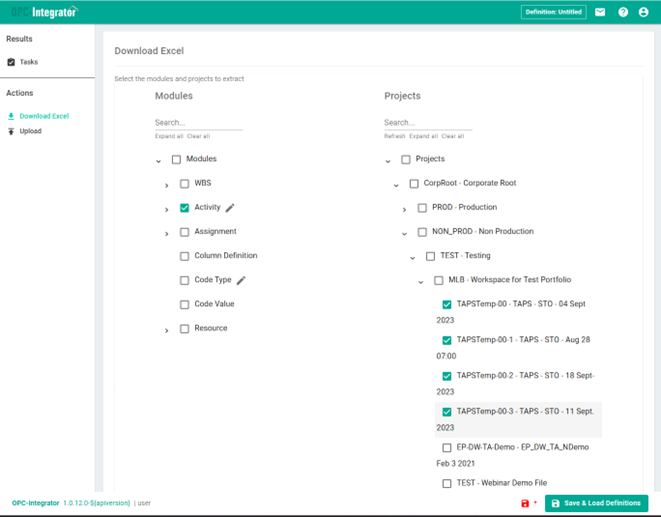Expand the Activity tree node
661x517 pixels.
click(x=167, y=210)
